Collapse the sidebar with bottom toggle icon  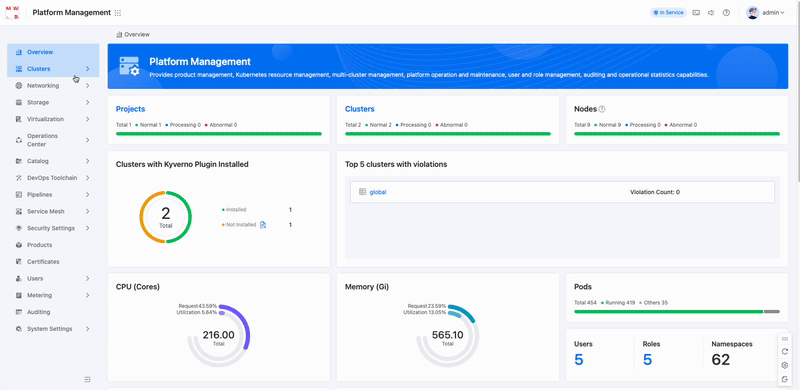87,379
